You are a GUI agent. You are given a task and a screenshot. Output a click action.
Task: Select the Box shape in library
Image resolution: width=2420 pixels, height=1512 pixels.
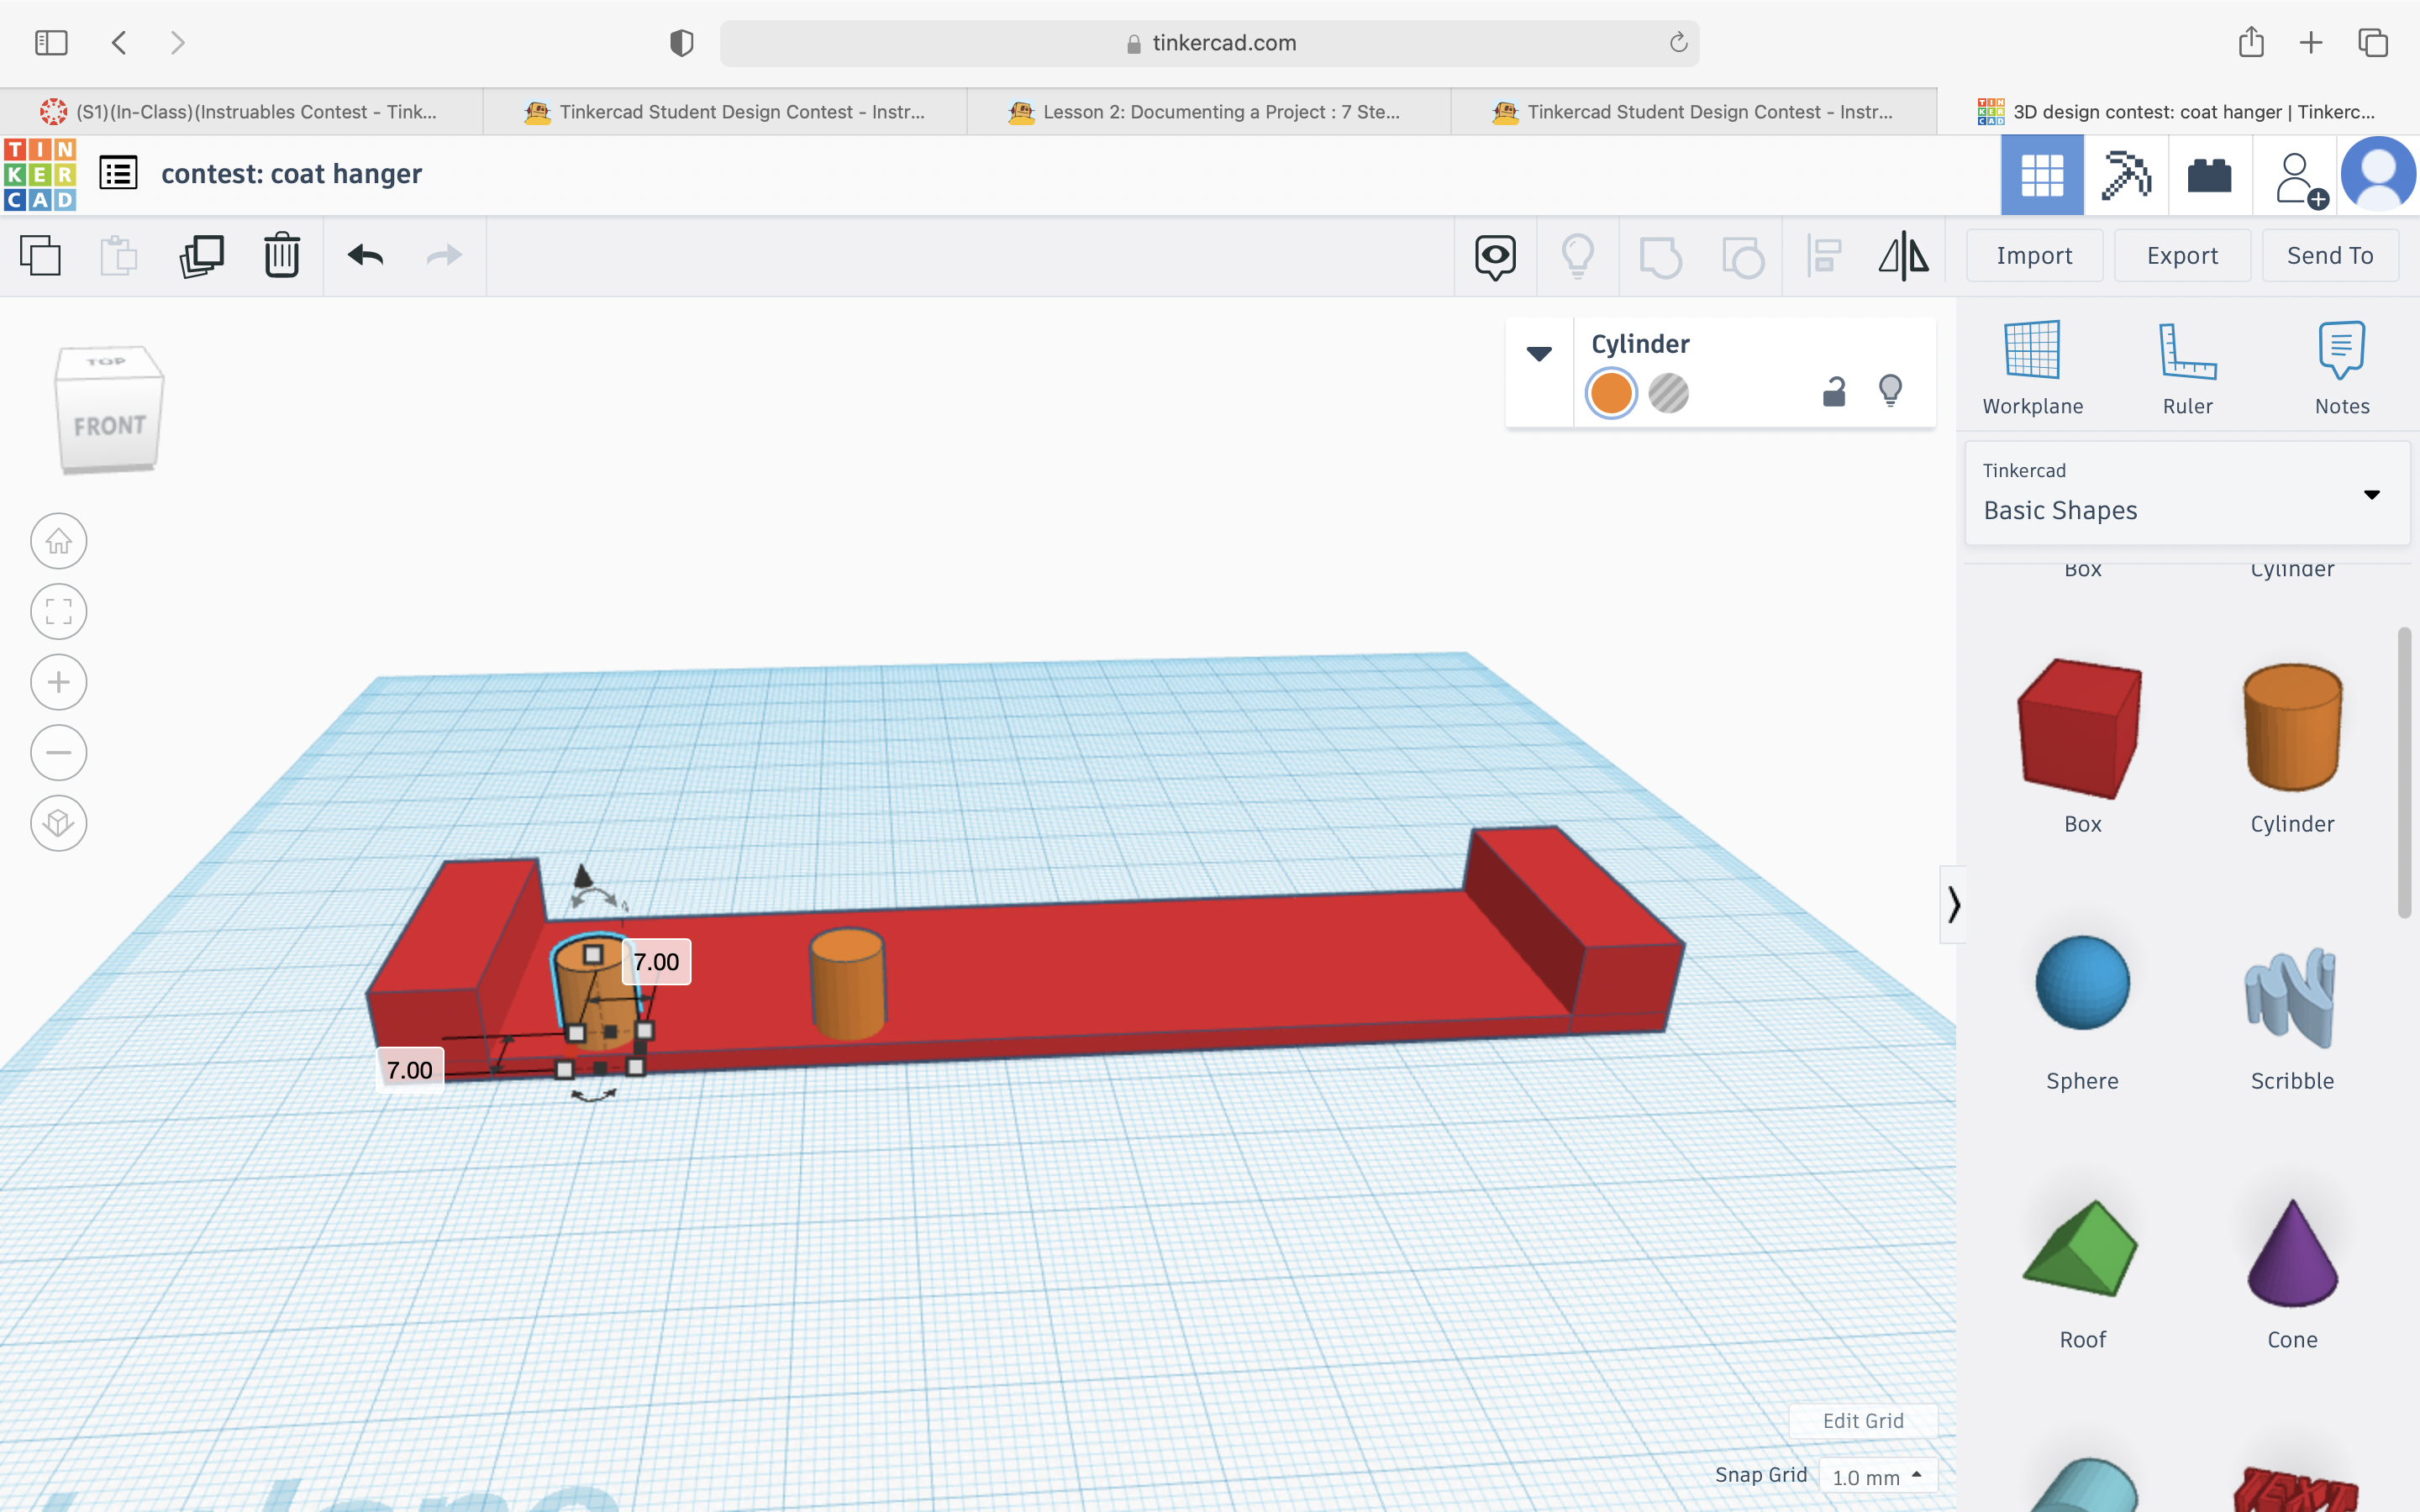[x=2082, y=745]
